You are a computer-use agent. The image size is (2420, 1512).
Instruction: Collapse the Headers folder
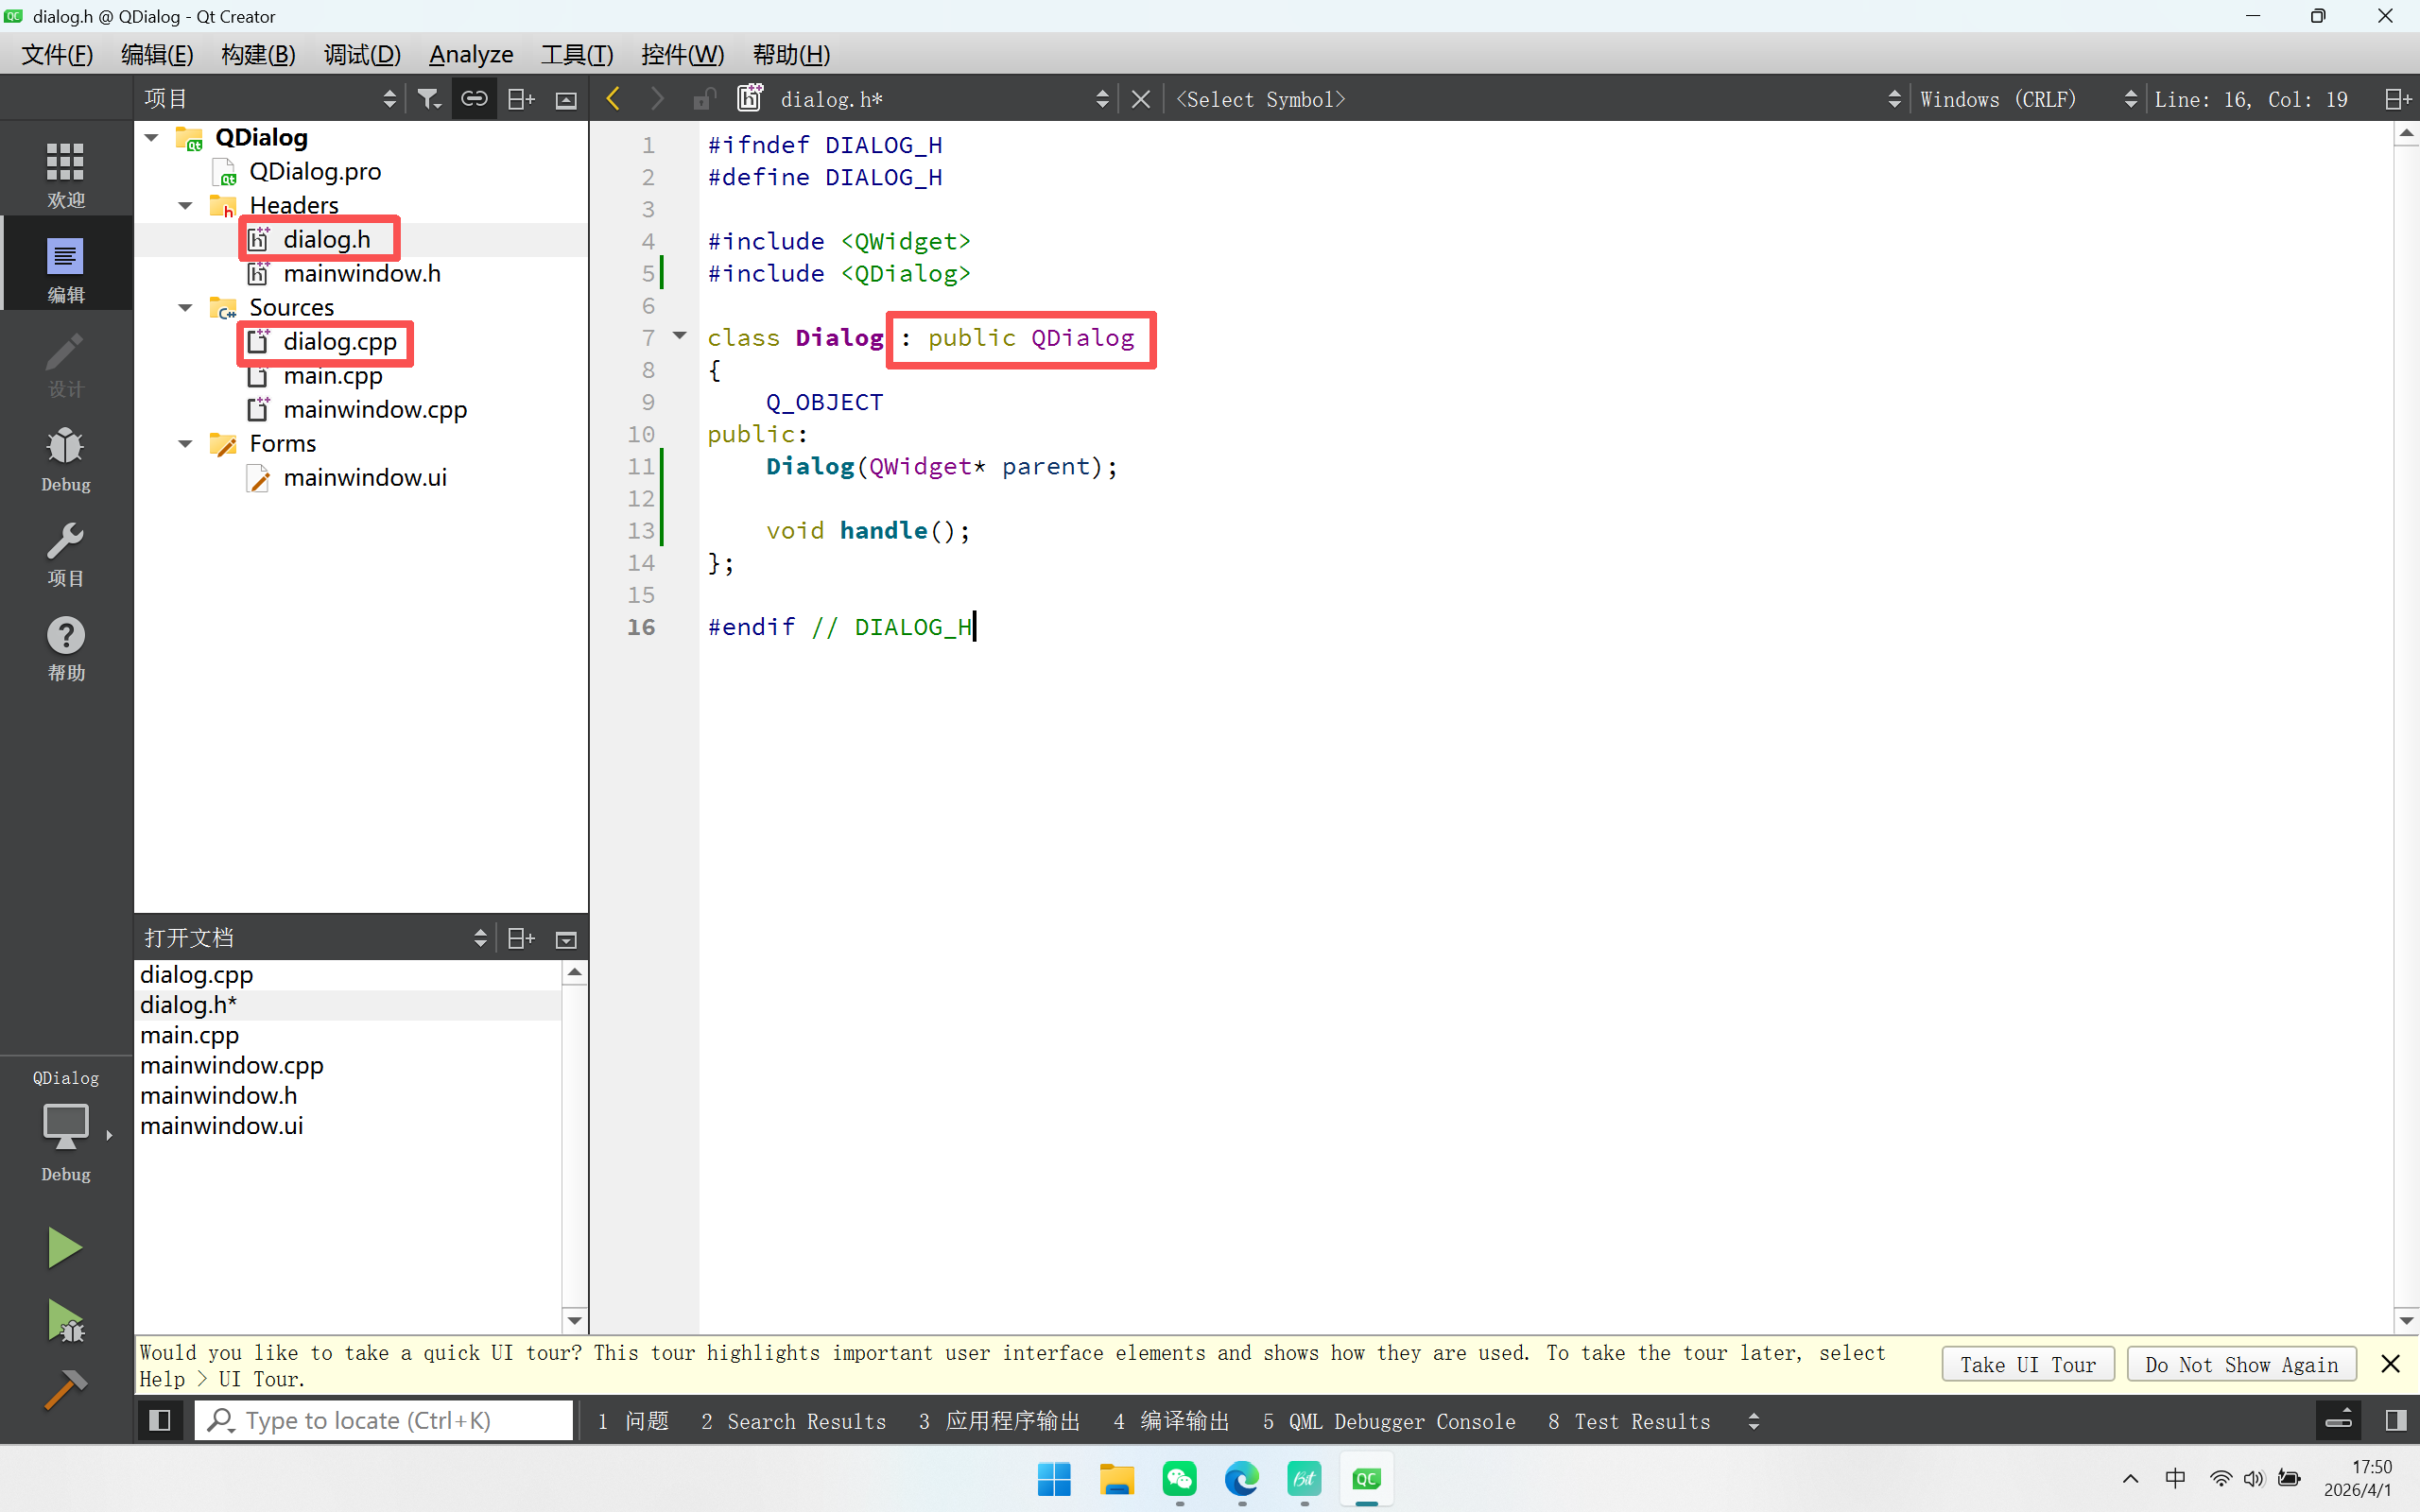[x=185, y=206]
